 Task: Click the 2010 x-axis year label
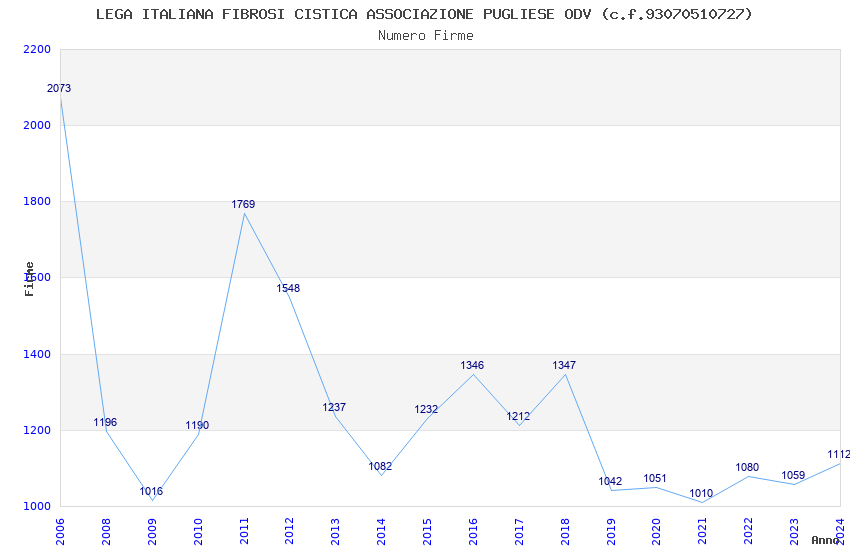point(198,532)
